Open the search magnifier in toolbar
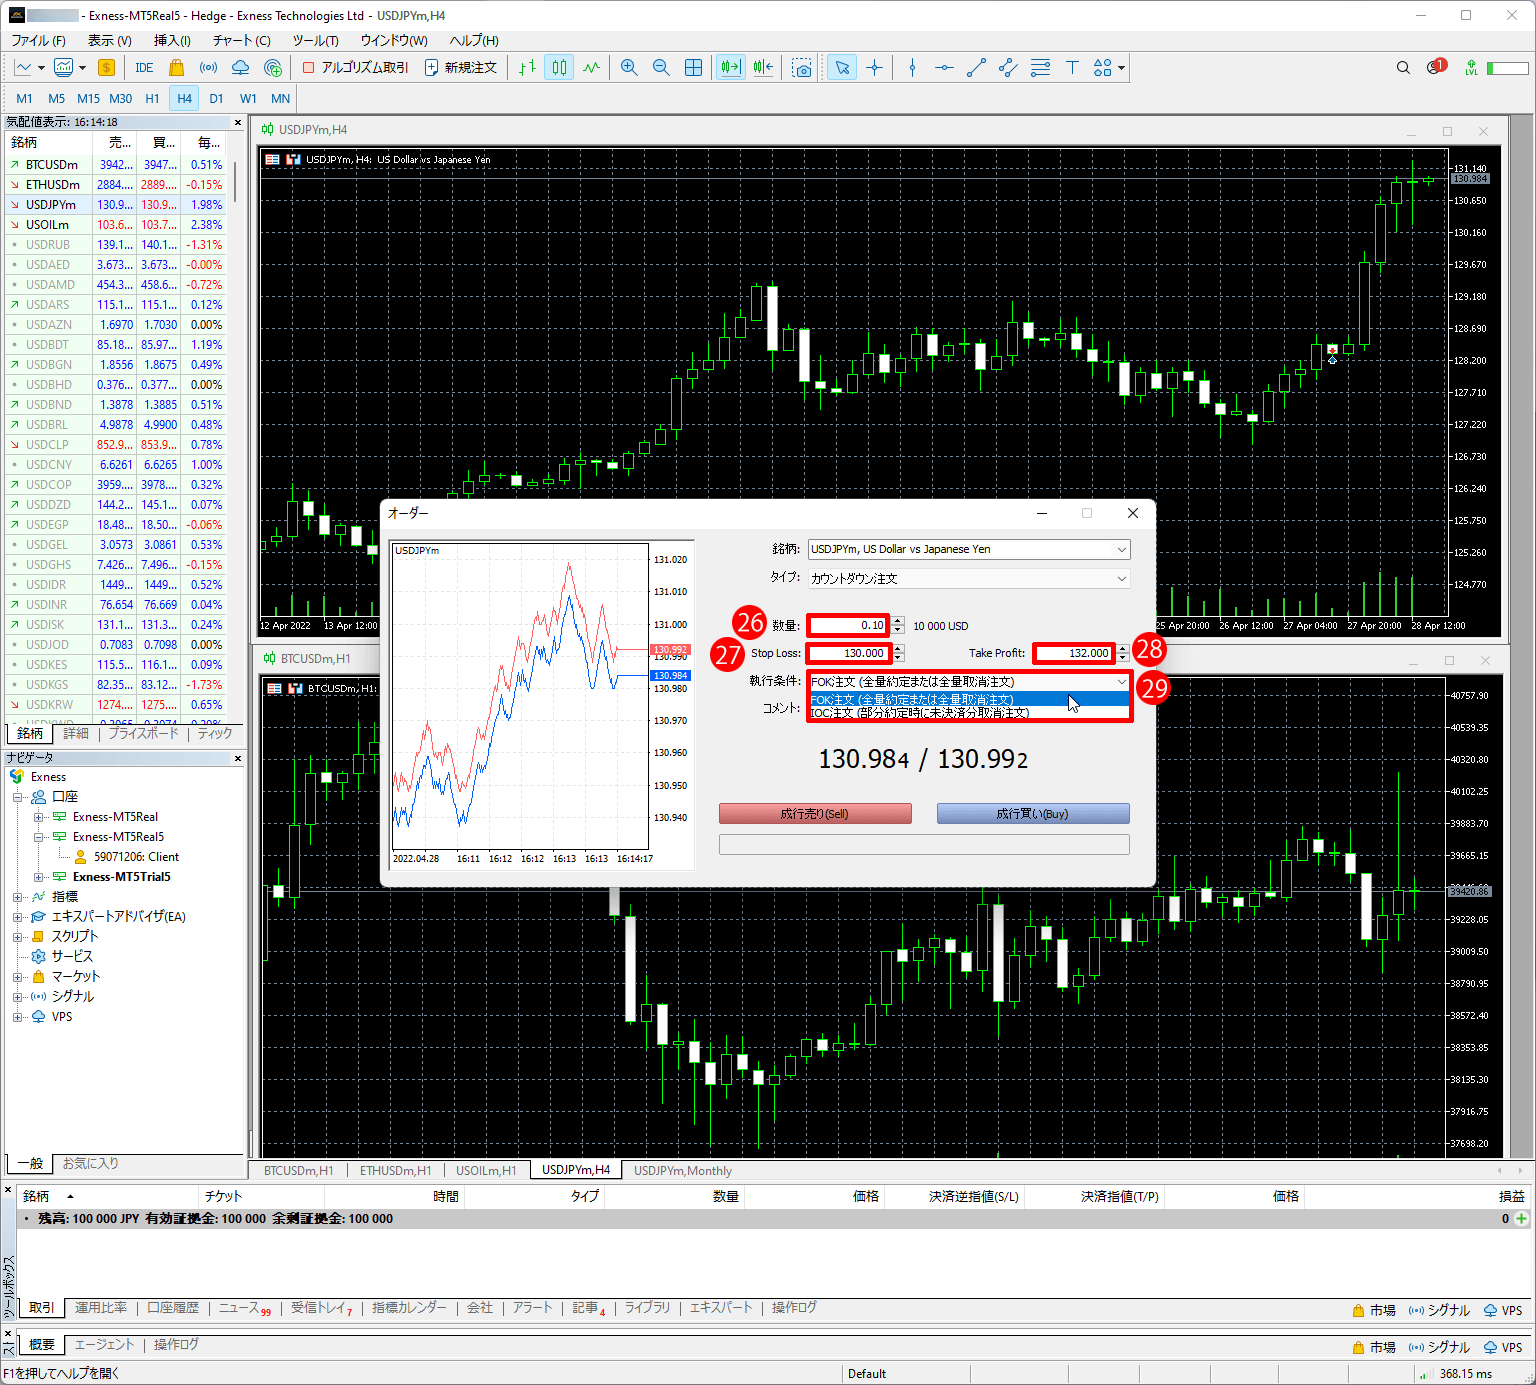 pyautogui.click(x=1403, y=67)
